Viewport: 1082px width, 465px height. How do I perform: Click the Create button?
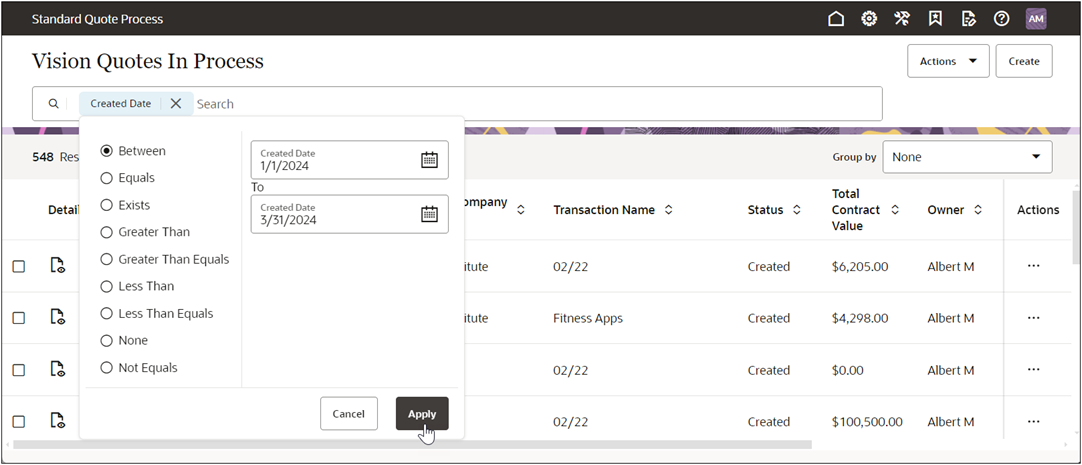click(x=1023, y=61)
